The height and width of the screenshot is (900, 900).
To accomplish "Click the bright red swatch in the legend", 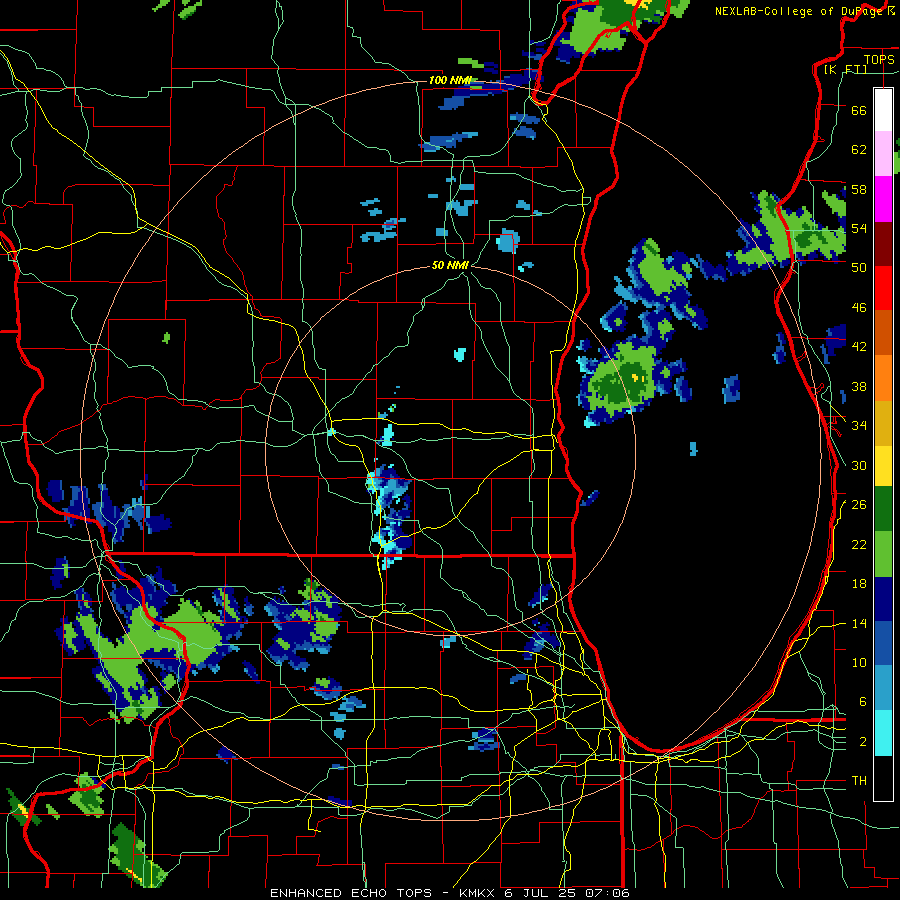I will tap(883, 288).
